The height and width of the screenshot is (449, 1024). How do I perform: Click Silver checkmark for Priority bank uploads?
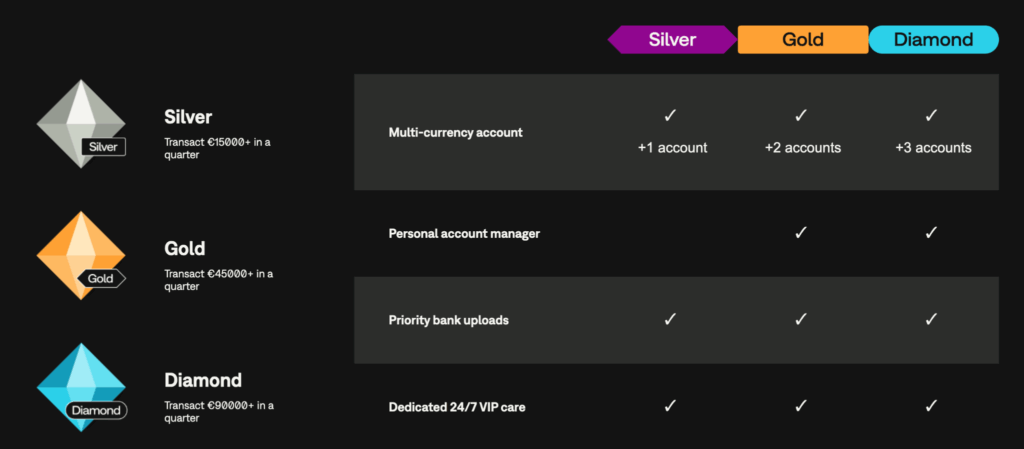(671, 319)
